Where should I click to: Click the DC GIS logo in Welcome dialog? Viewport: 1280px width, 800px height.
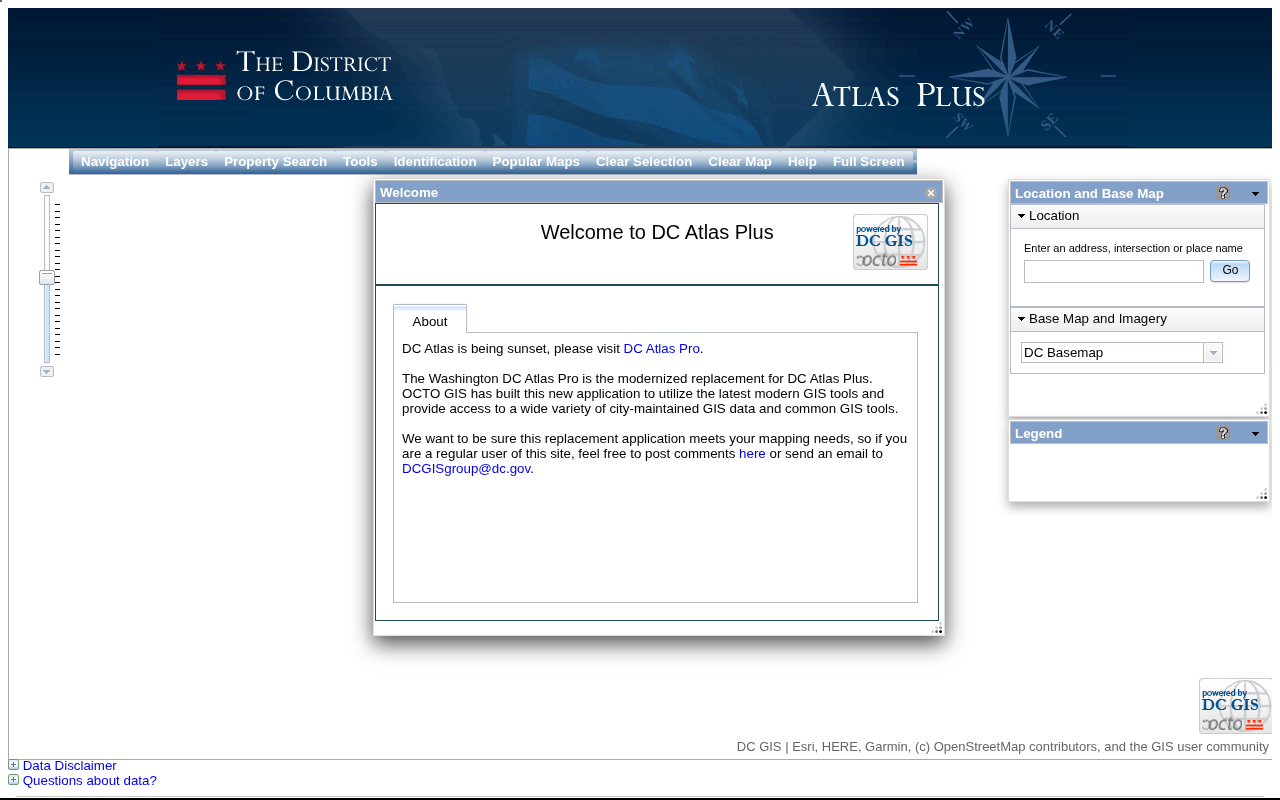890,242
